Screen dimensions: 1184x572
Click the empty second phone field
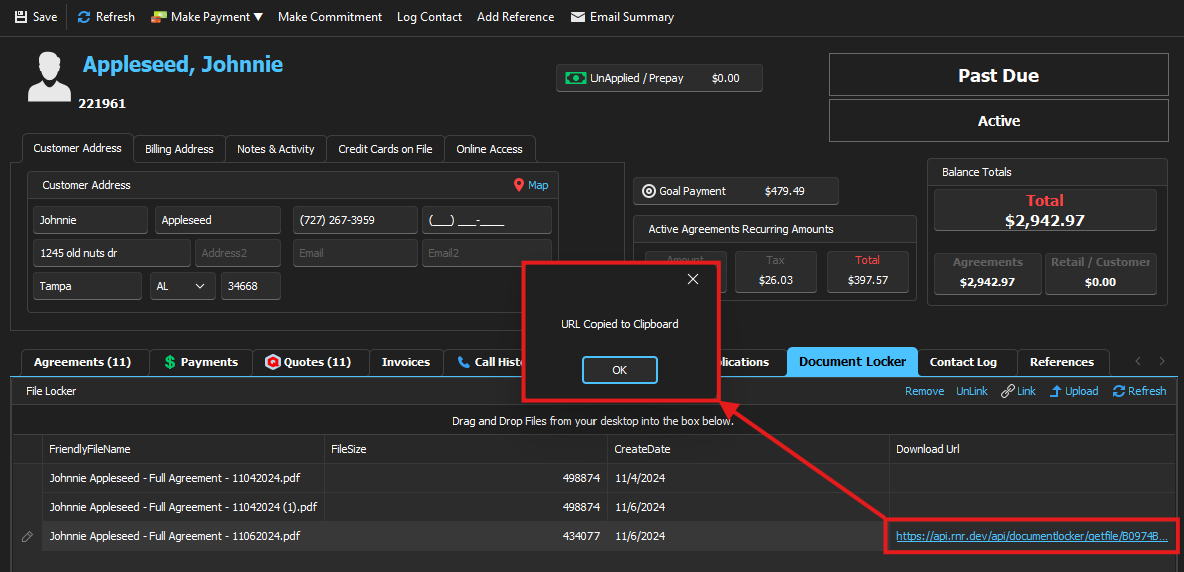487,220
